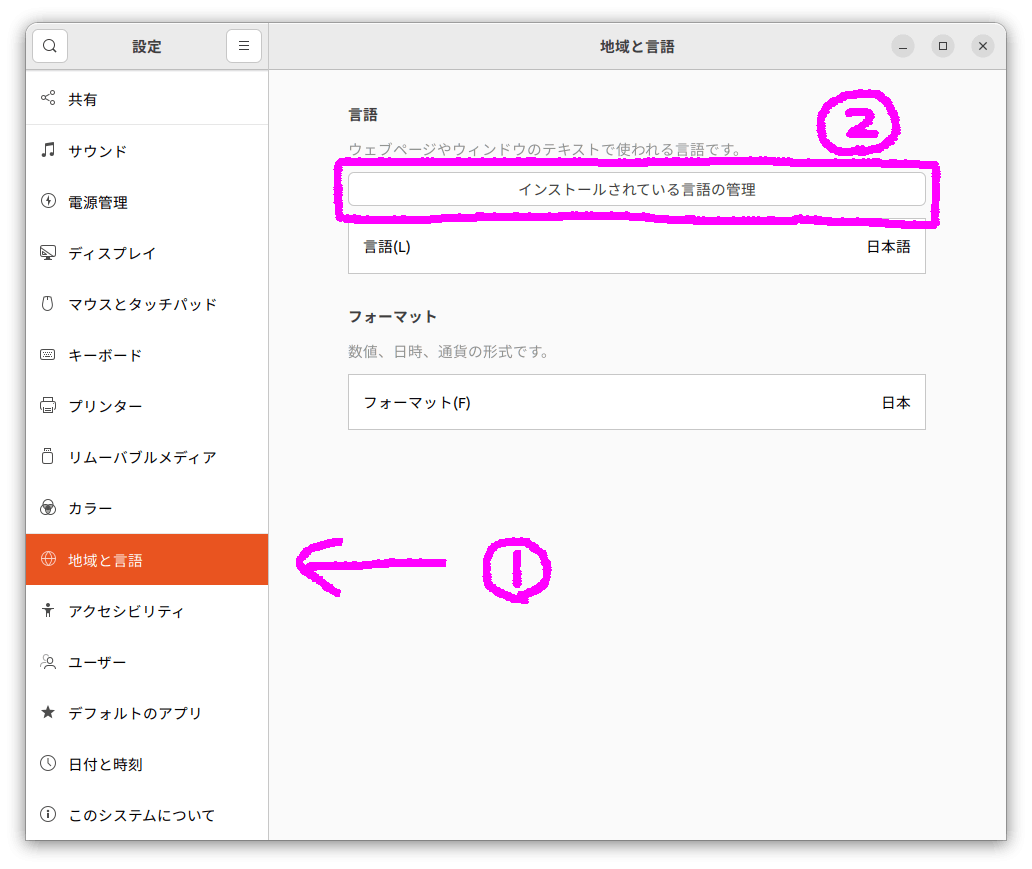Viewport: 1032px width, 869px height.
Task: Click the mouse icon beside マウスとタッチパッド
Action: [x=48, y=303]
